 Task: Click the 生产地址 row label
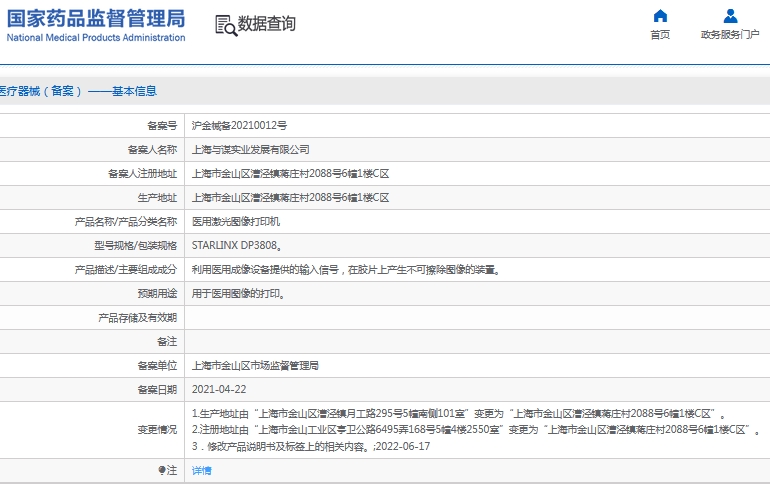coord(157,198)
